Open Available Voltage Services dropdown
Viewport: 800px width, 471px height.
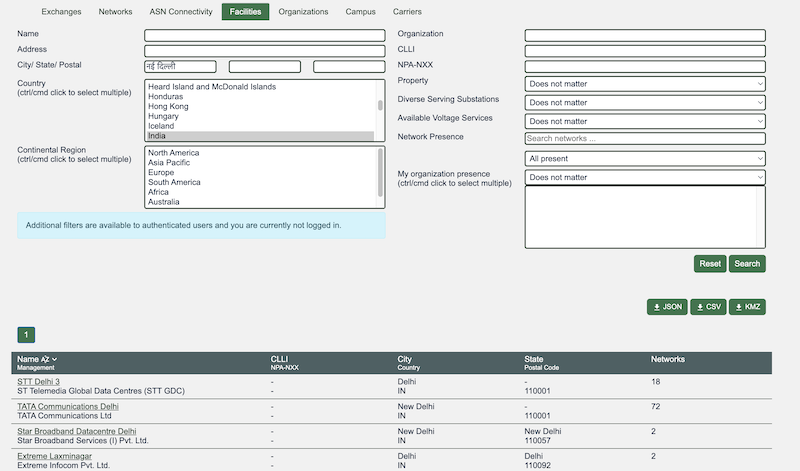click(645, 121)
